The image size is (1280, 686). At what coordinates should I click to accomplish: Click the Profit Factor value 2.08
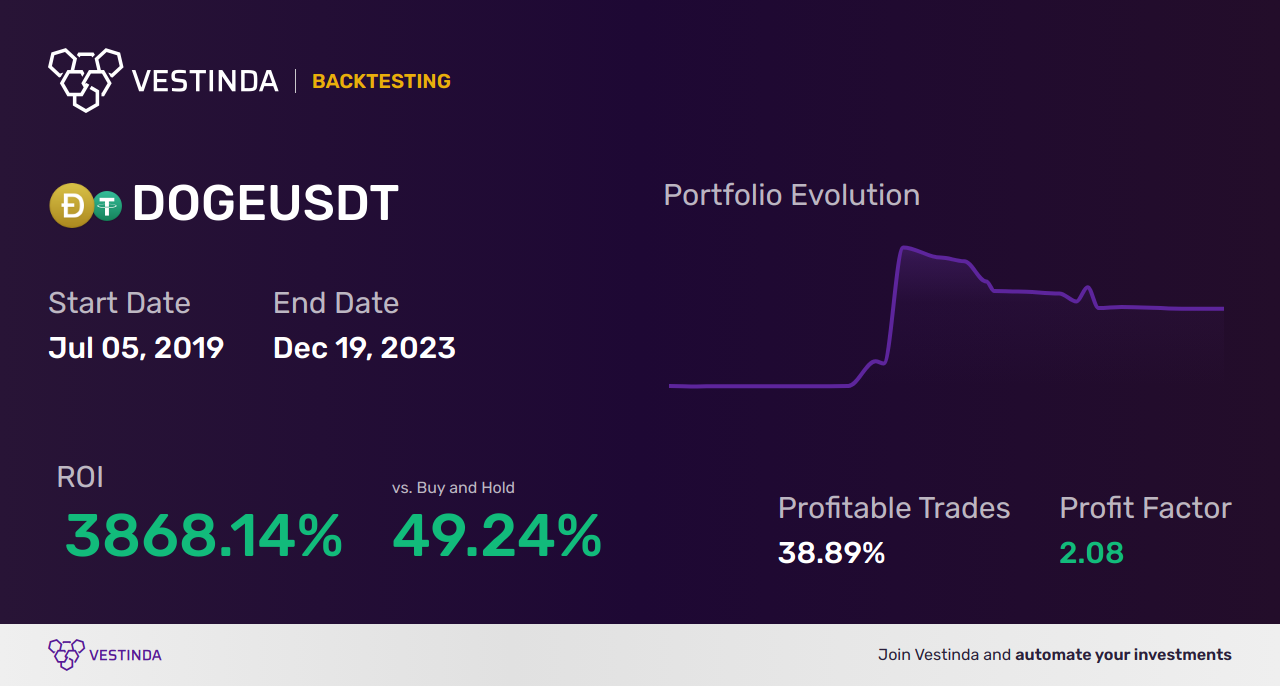(1091, 553)
